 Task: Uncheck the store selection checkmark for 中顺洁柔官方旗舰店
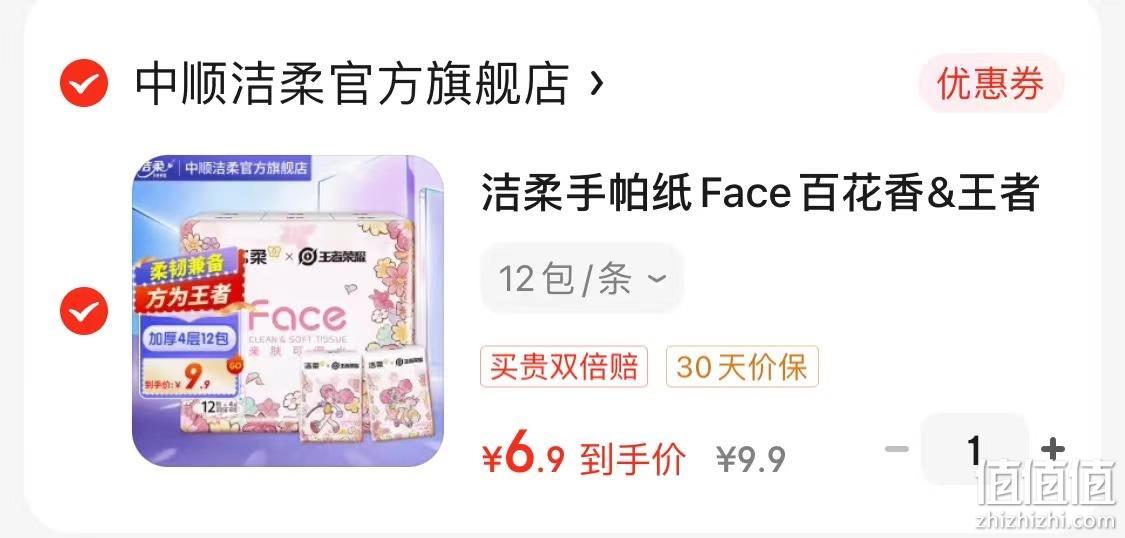[84, 83]
